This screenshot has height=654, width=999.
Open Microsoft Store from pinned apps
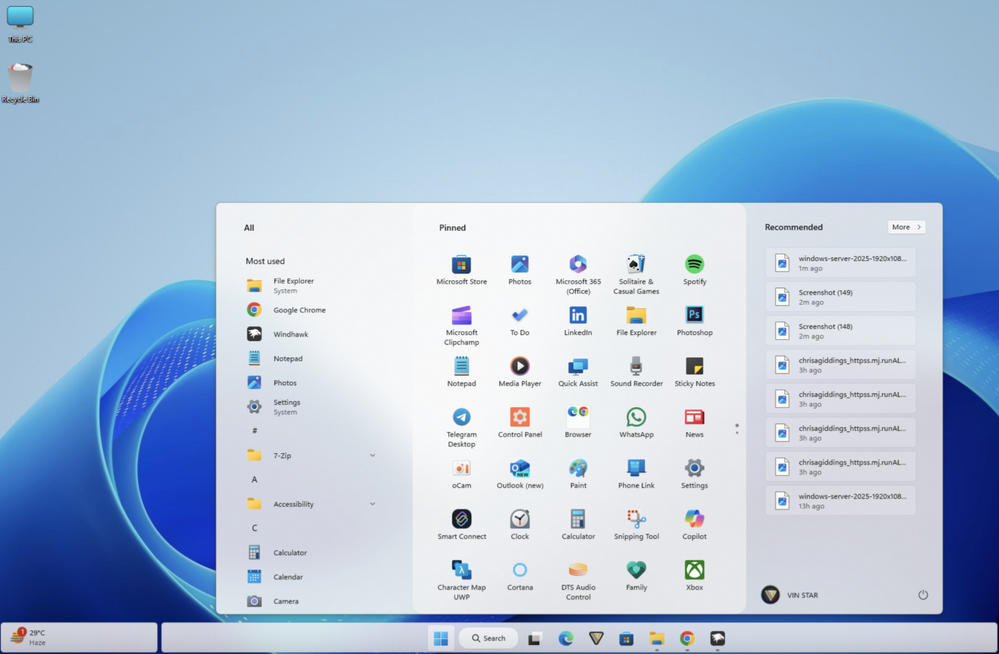point(461,270)
